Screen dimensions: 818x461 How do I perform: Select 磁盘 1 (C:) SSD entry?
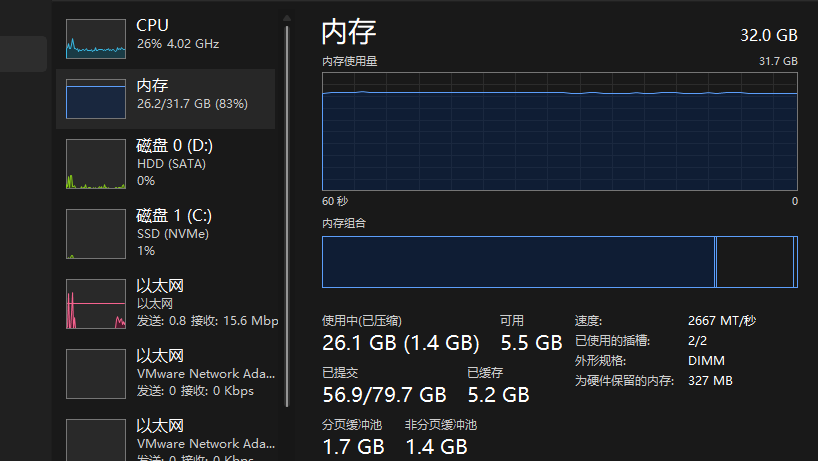pyautogui.click(x=165, y=233)
